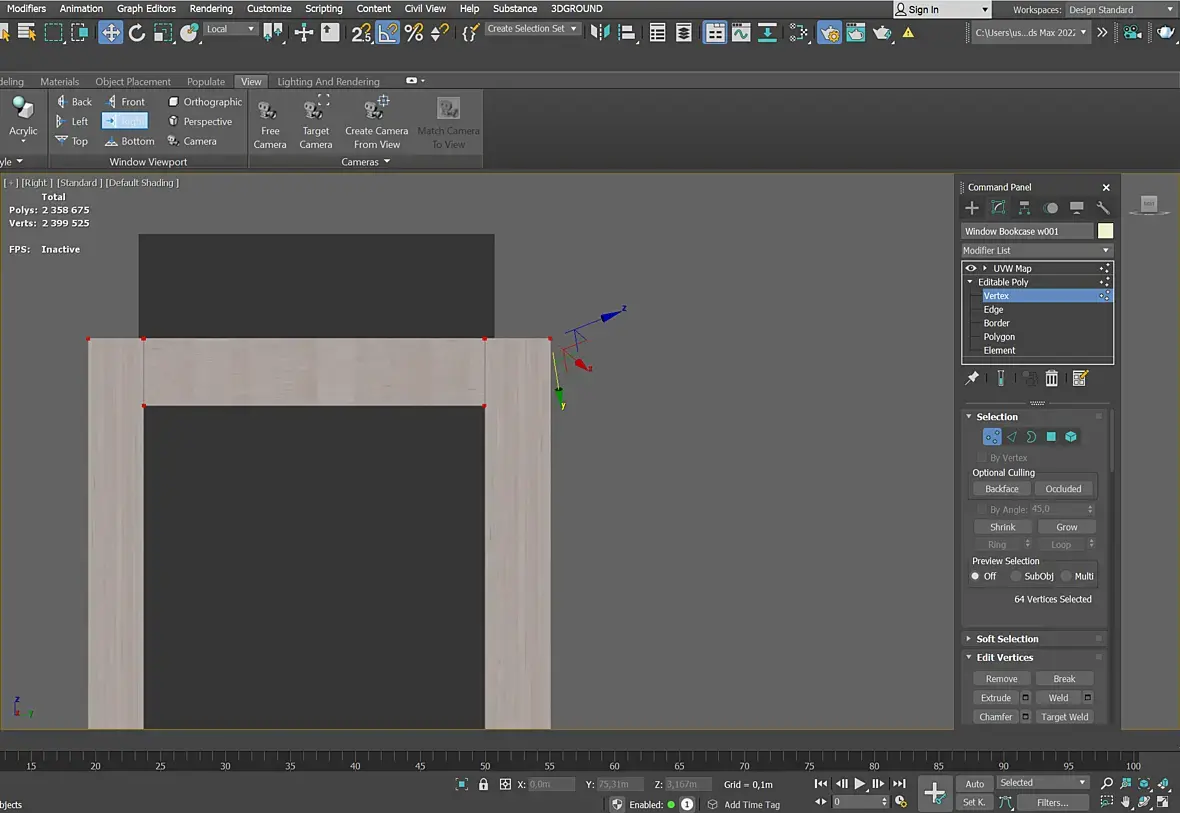
Task: Open the Utilities wrench tab
Action: (x=1103, y=208)
